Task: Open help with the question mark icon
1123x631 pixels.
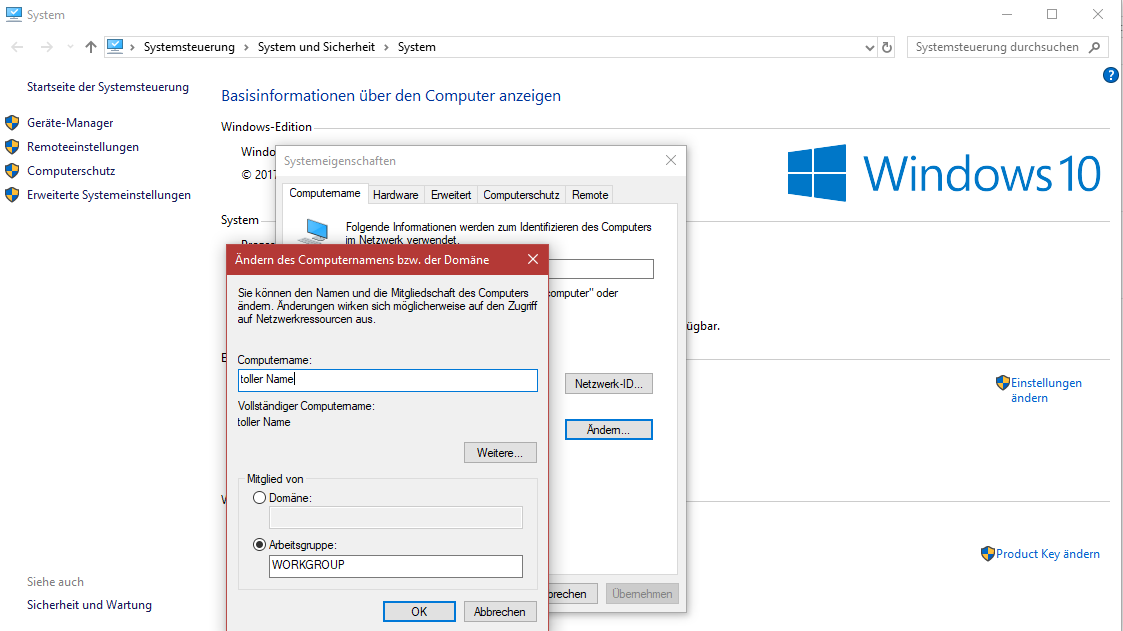Action: tap(1110, 75)
